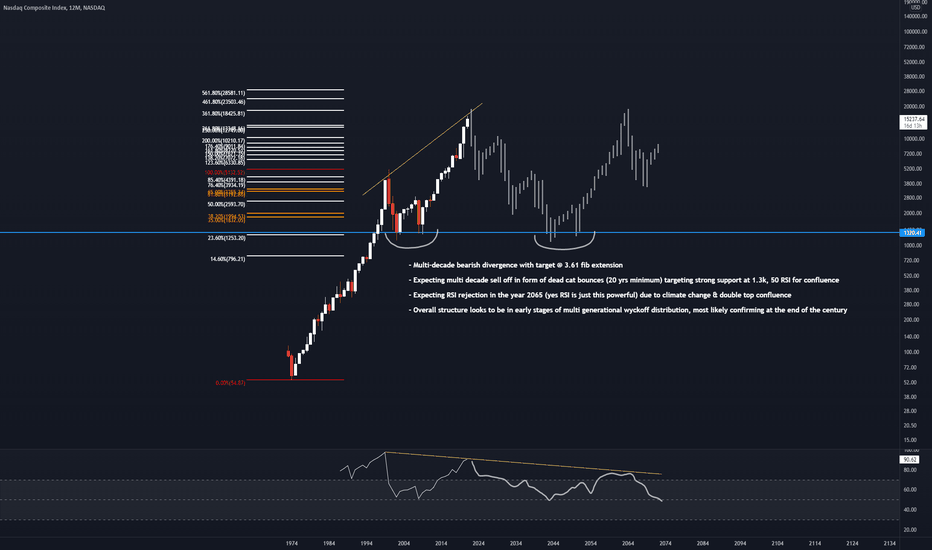Click the 20000.00 price axis label

pyautogui.click(x=915, y=107)
